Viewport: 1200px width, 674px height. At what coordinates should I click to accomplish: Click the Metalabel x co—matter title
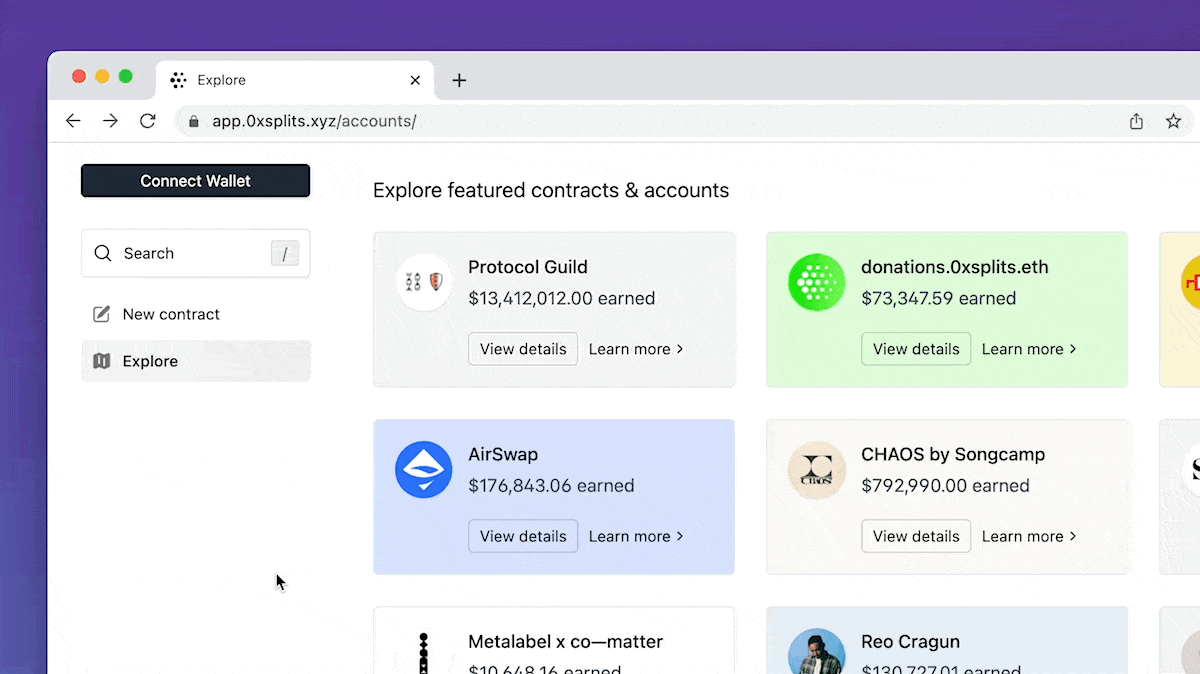tap(565, 642)
